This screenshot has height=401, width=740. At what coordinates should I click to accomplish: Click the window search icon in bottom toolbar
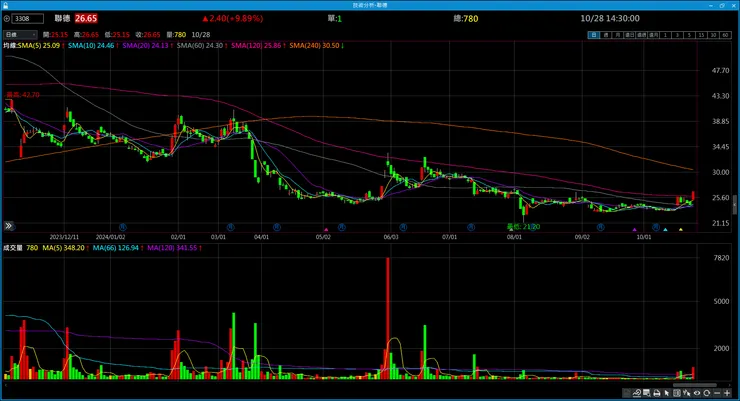pyautogui.click(x=647, y=393)
